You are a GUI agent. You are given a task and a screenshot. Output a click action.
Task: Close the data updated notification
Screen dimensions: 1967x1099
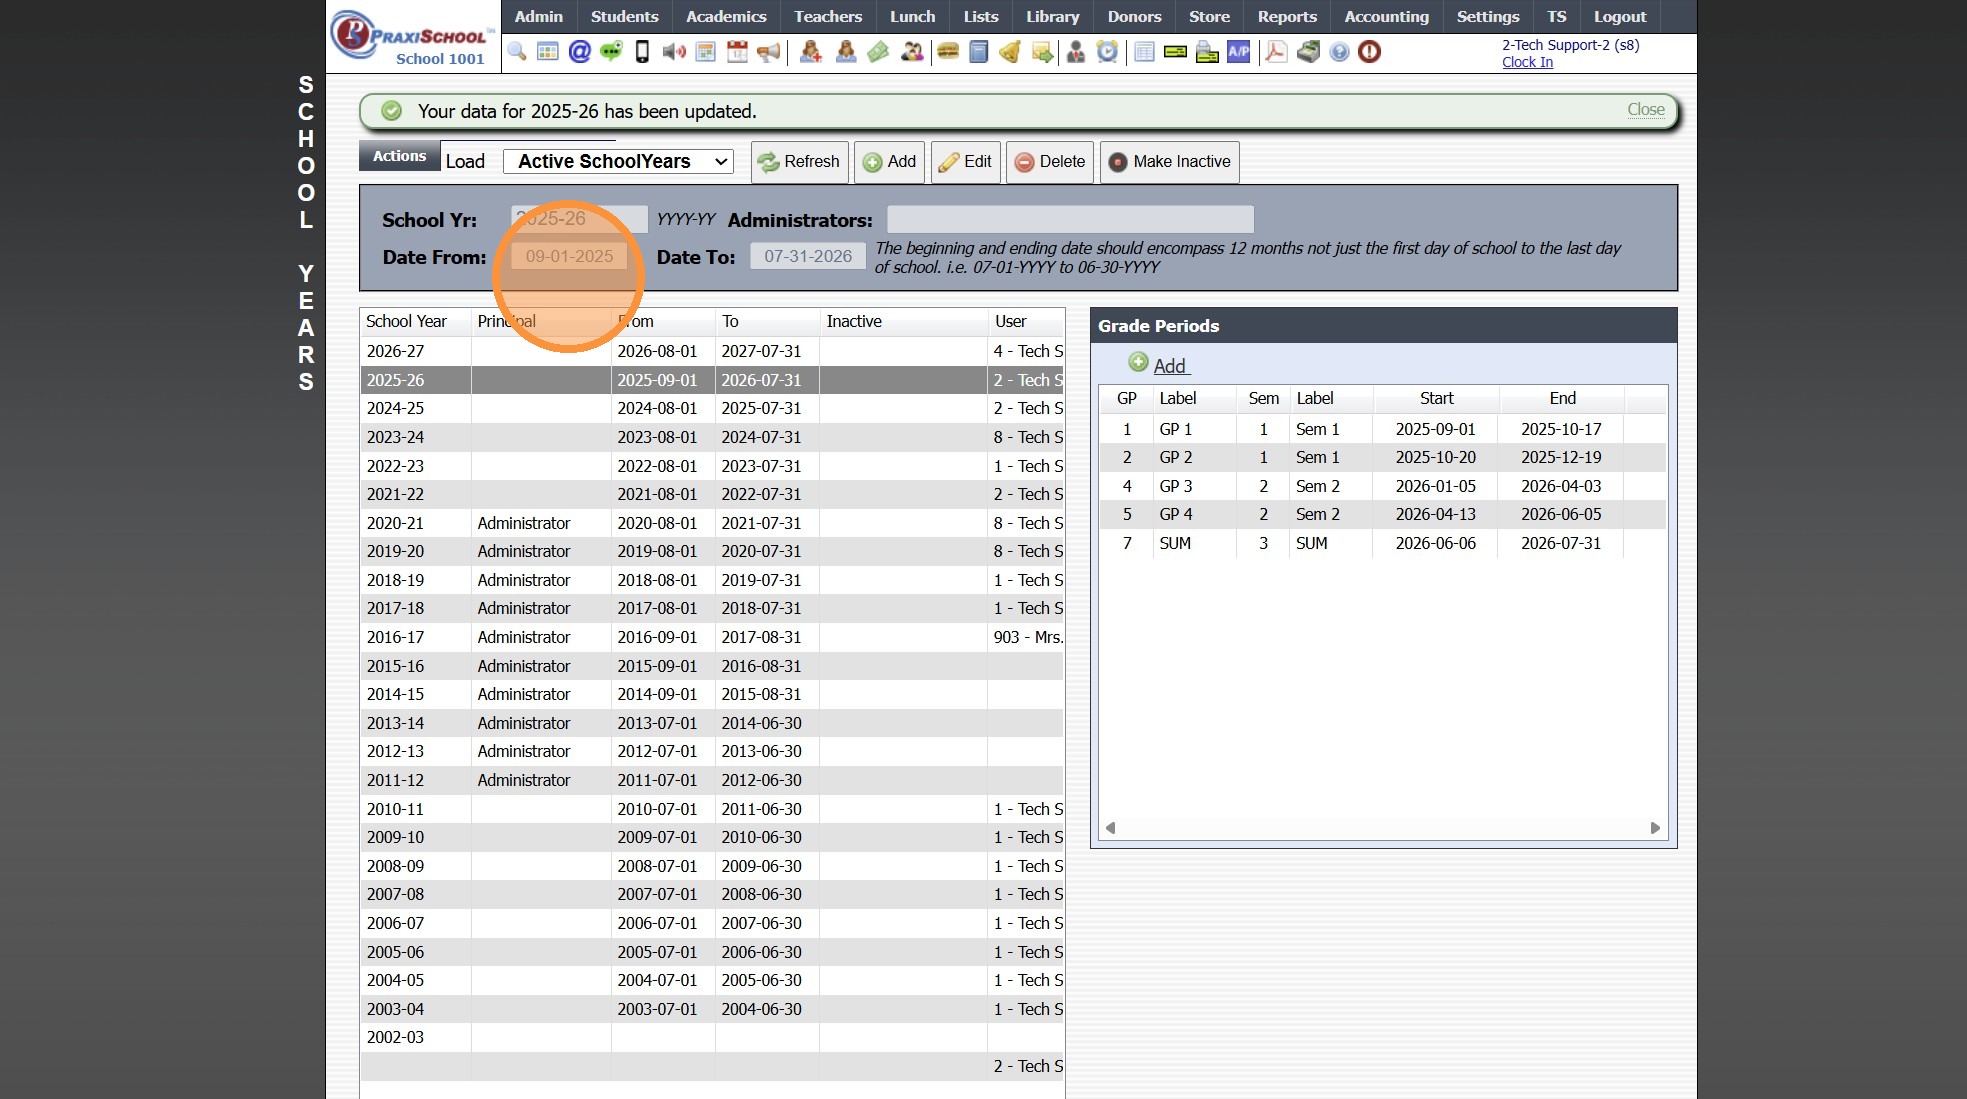1645,109
